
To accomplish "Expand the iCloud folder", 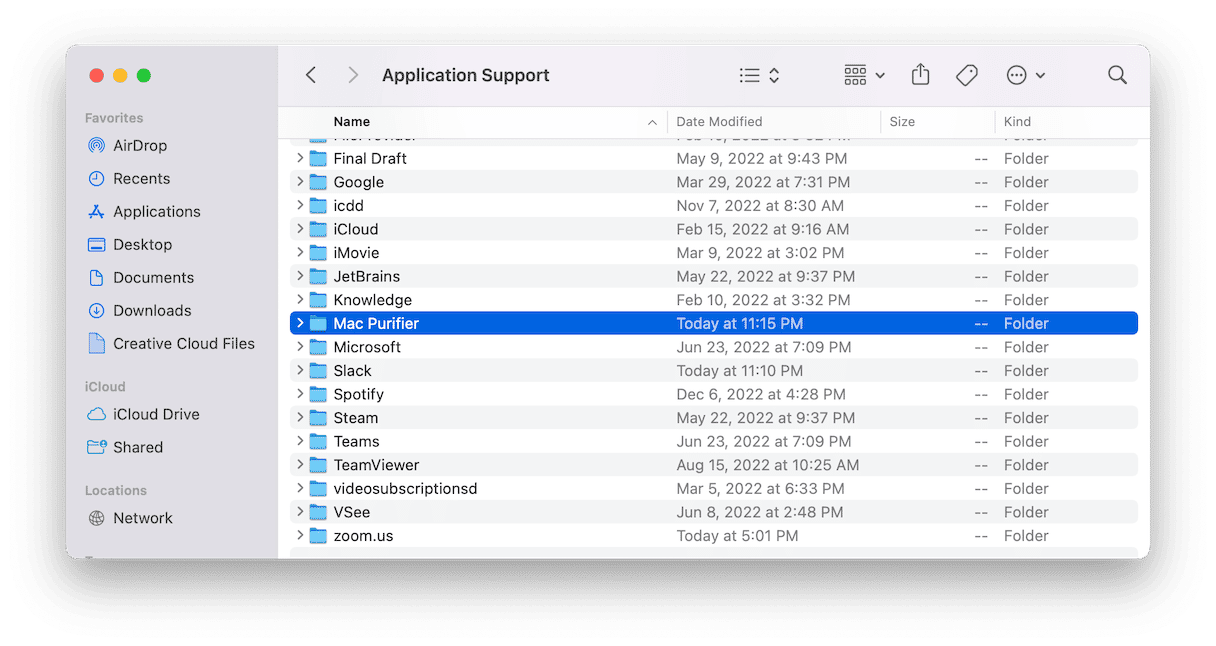I will click(x=299, y=229).
